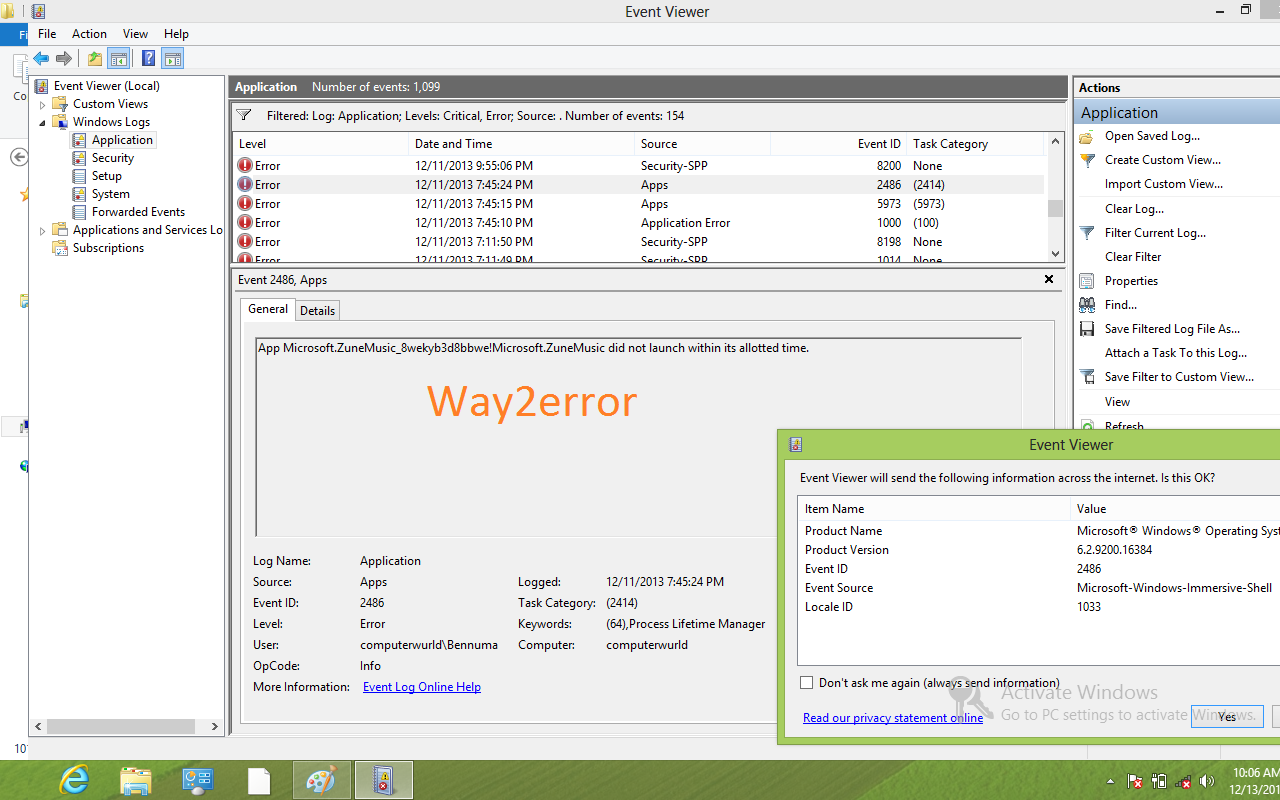Toggle the console tree panel toolbar icon
The width and height of the screenshot is (1280, 800).
(x=119, y=58)
